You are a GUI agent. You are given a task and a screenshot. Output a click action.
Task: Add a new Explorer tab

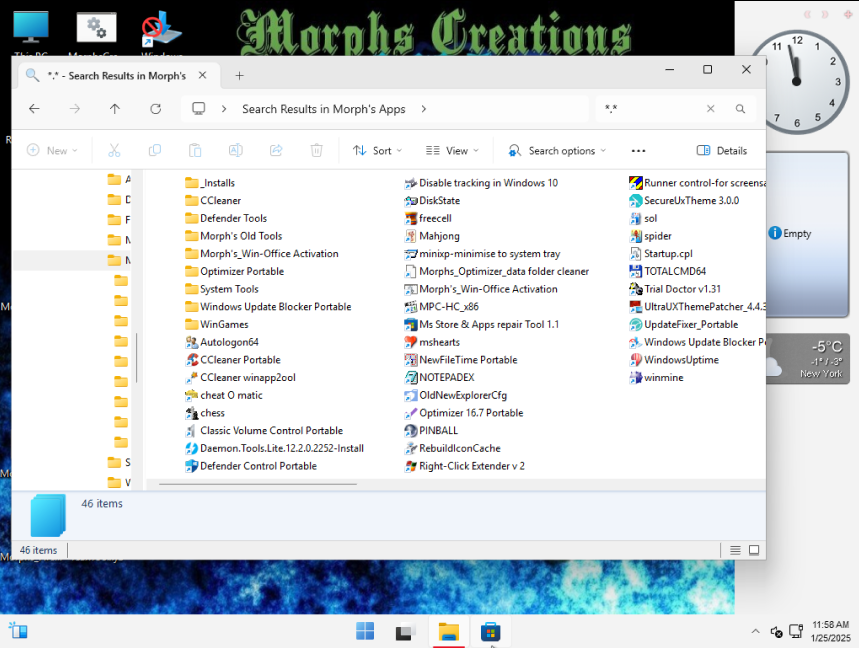pyautogui.click(x=239, y=76)
